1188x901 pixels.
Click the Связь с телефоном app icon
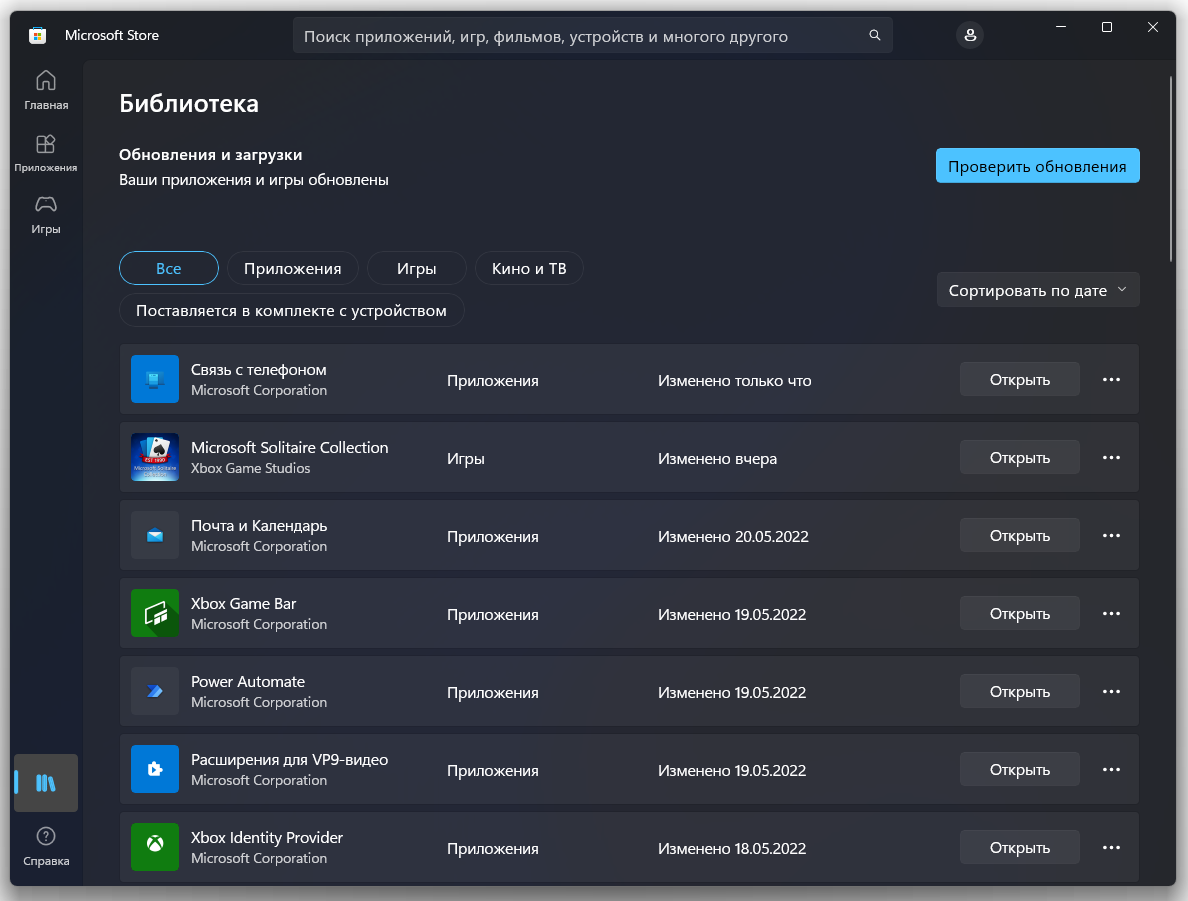[x=155, y=379]
